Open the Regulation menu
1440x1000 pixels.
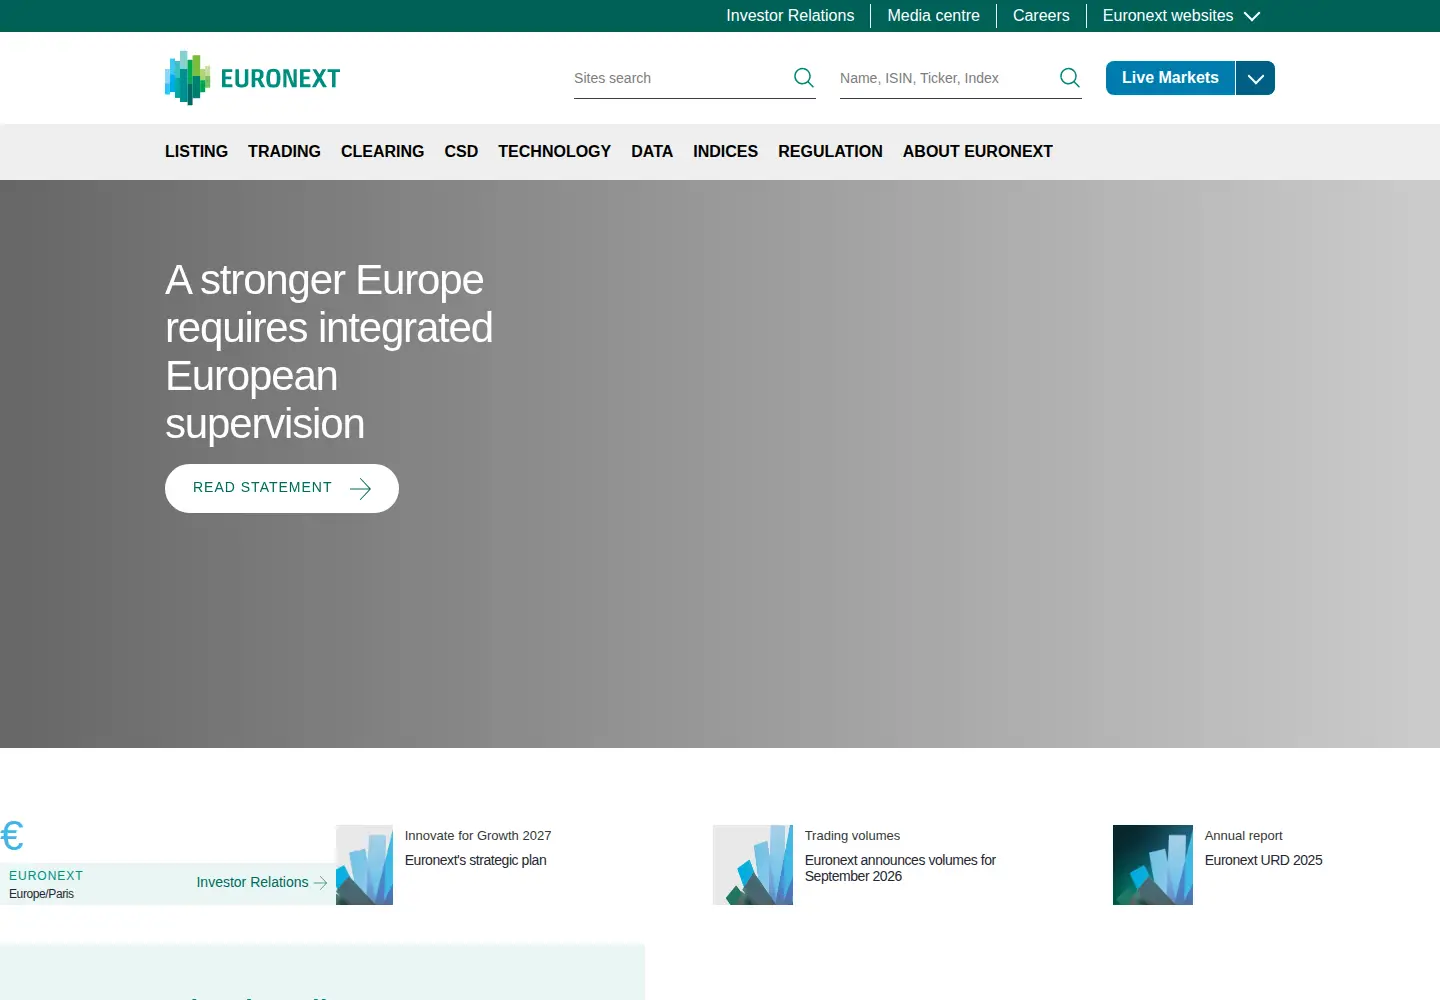pos(830,152)
